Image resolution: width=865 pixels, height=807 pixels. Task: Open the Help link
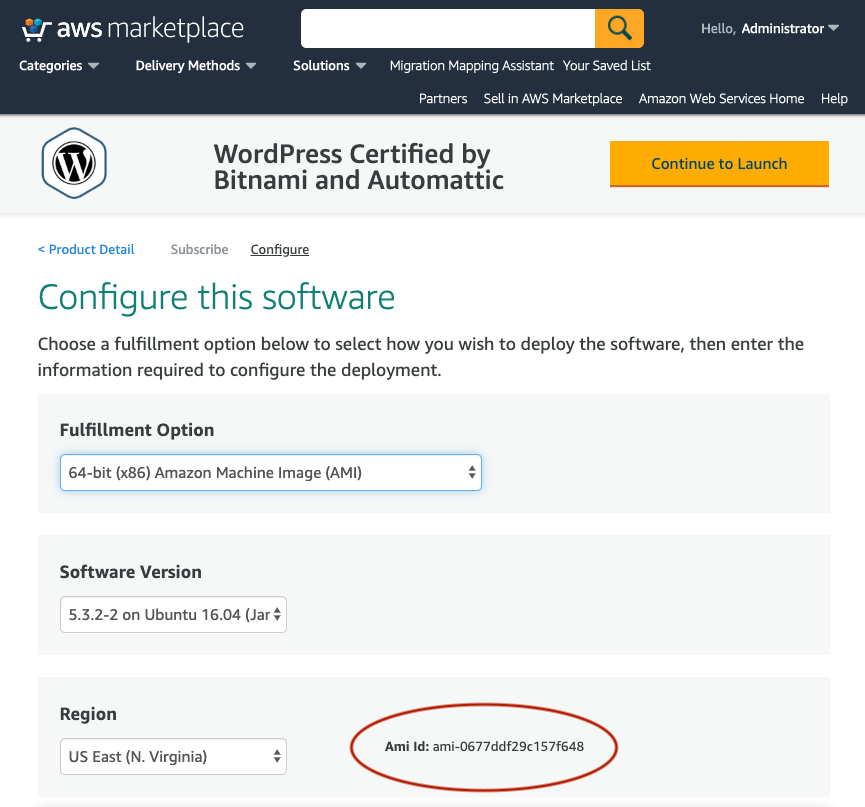coord(834,99)
